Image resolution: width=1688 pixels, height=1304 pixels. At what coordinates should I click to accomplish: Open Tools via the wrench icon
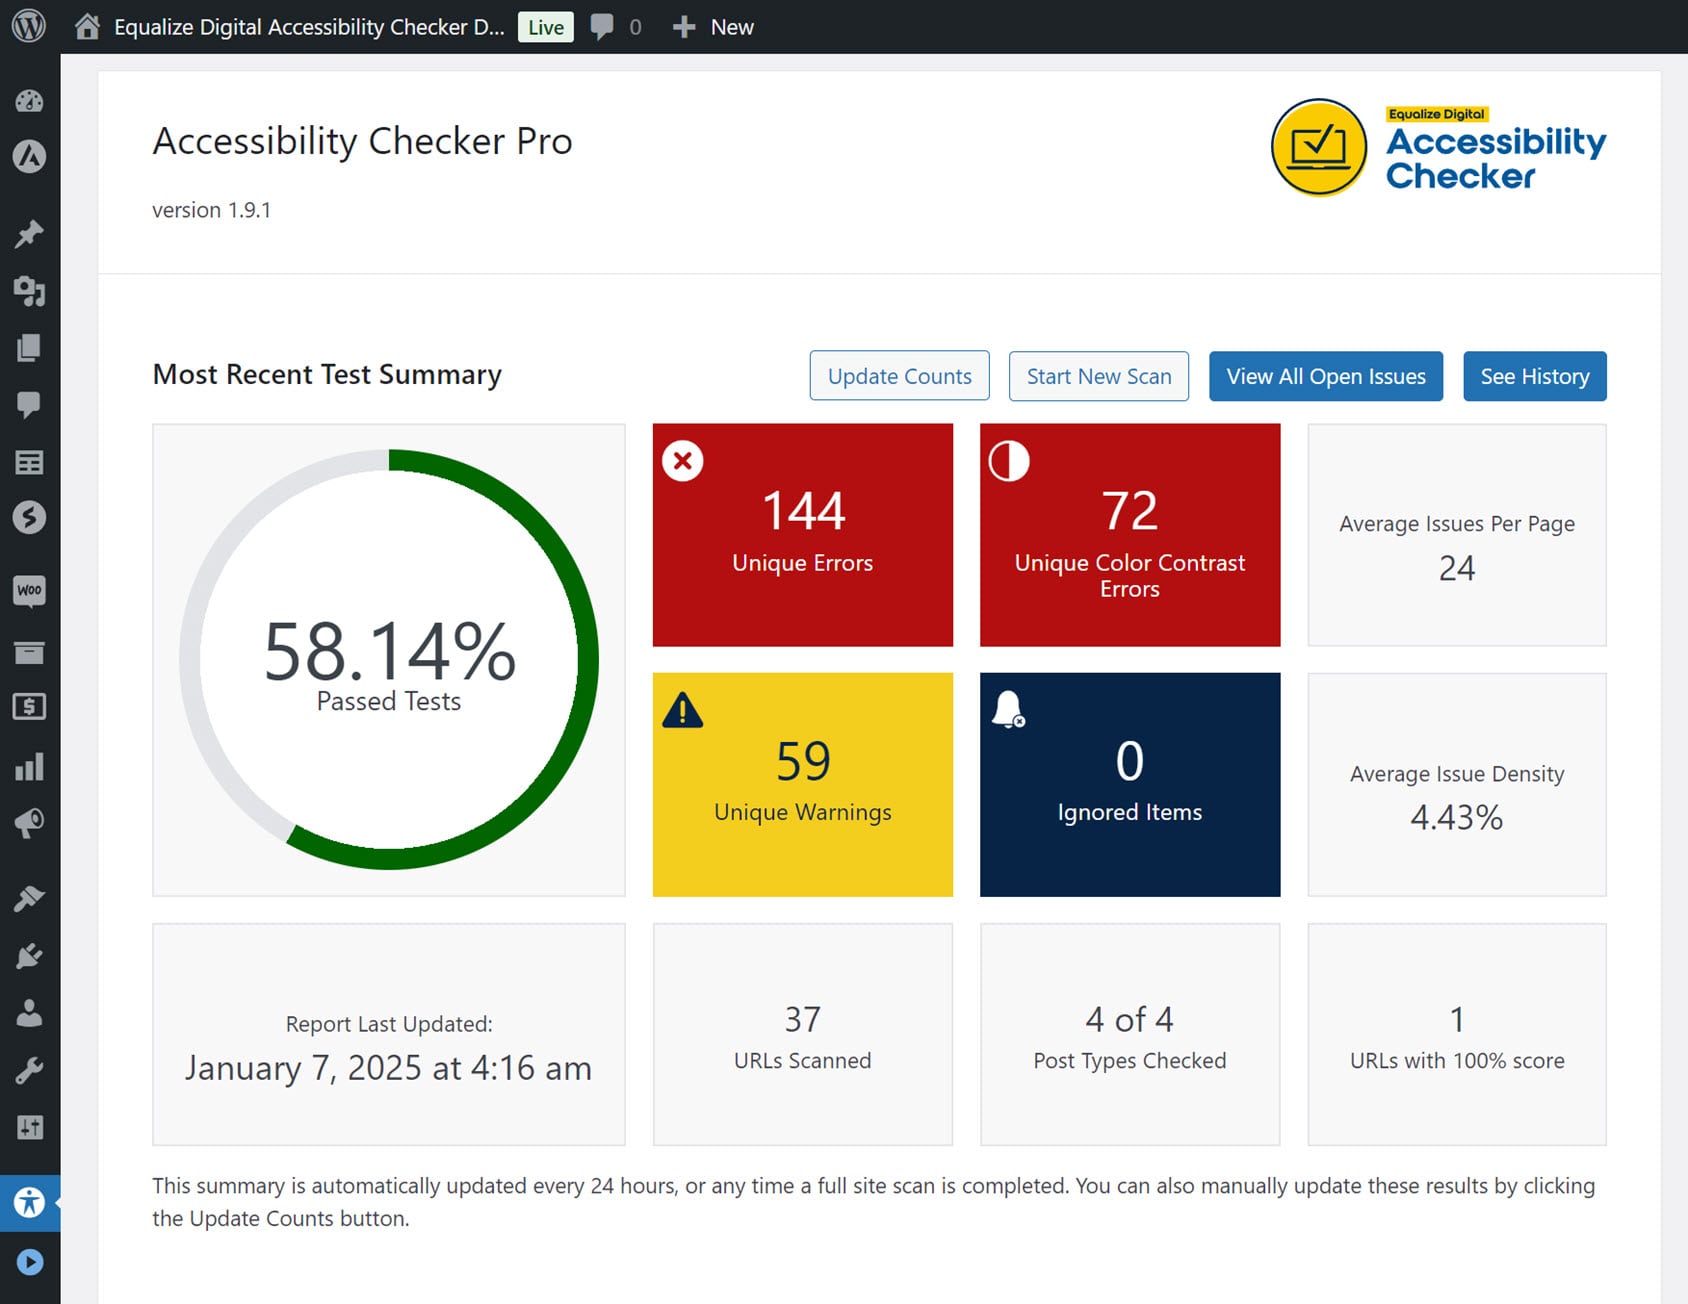(29, 1071)
